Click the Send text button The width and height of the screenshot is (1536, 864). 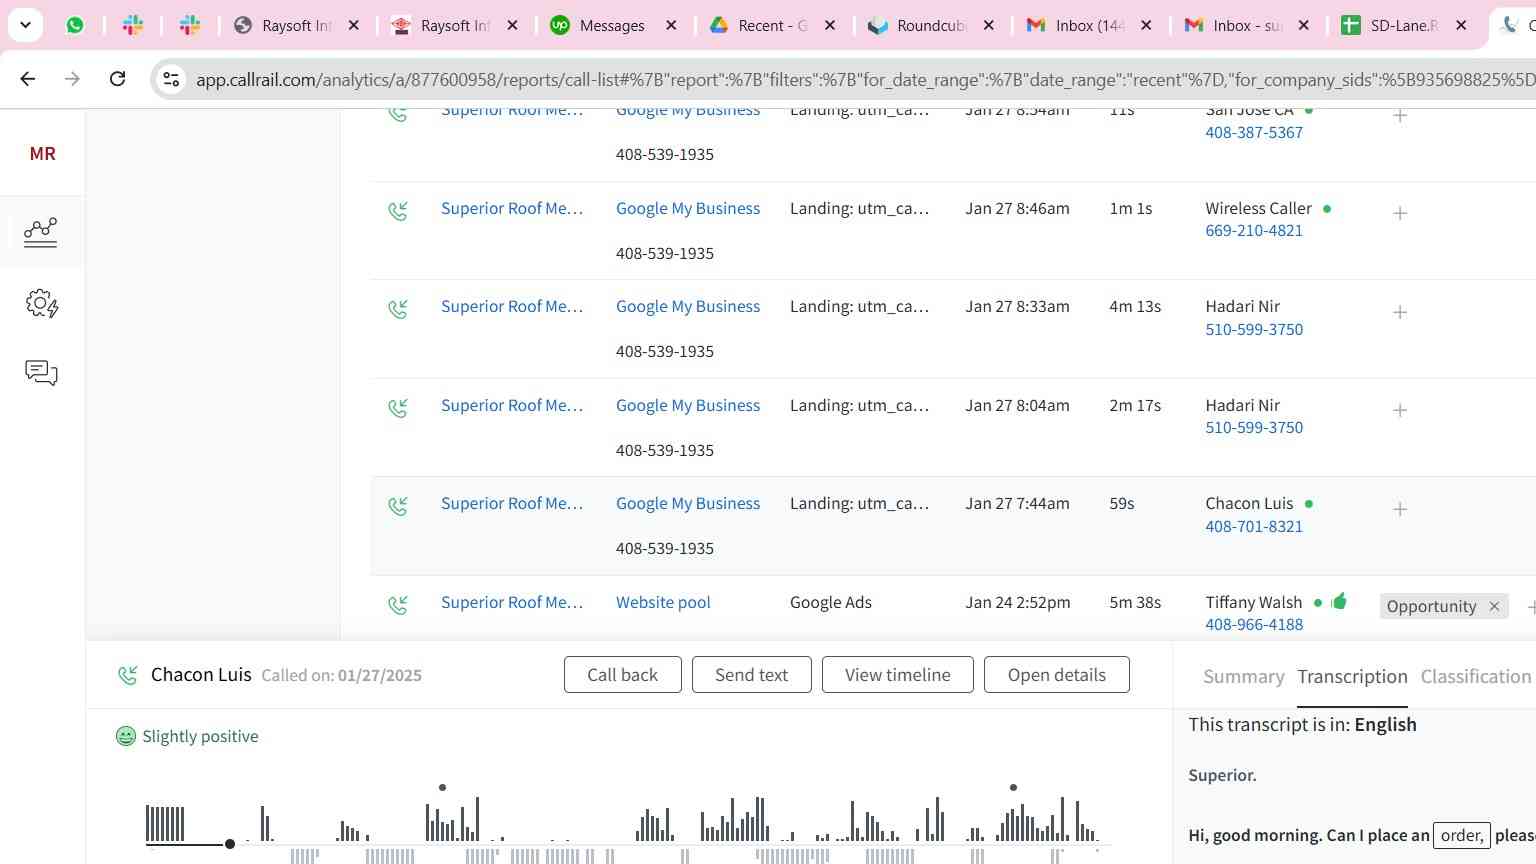(x=751, y=674)
